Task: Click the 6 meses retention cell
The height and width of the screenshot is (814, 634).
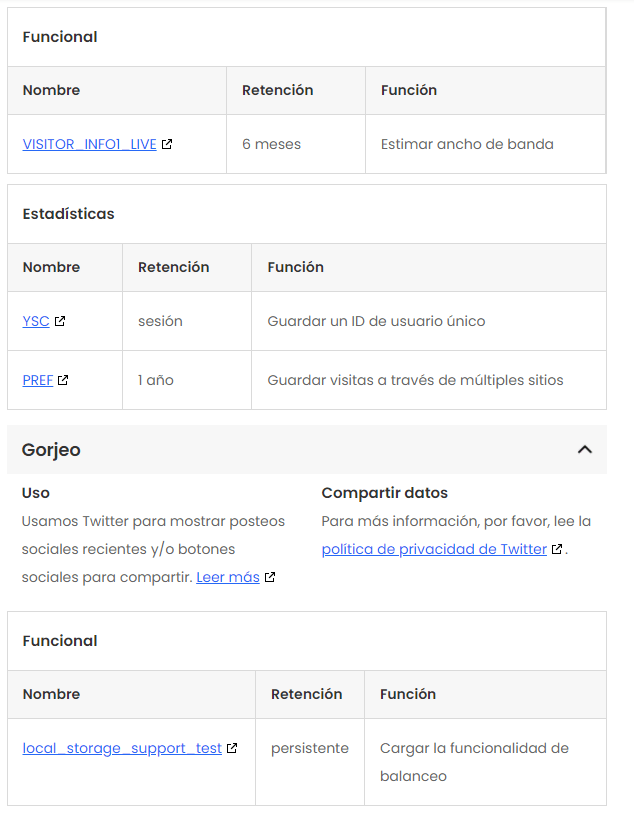Action: pyautogui.click(x=271, y=144)
